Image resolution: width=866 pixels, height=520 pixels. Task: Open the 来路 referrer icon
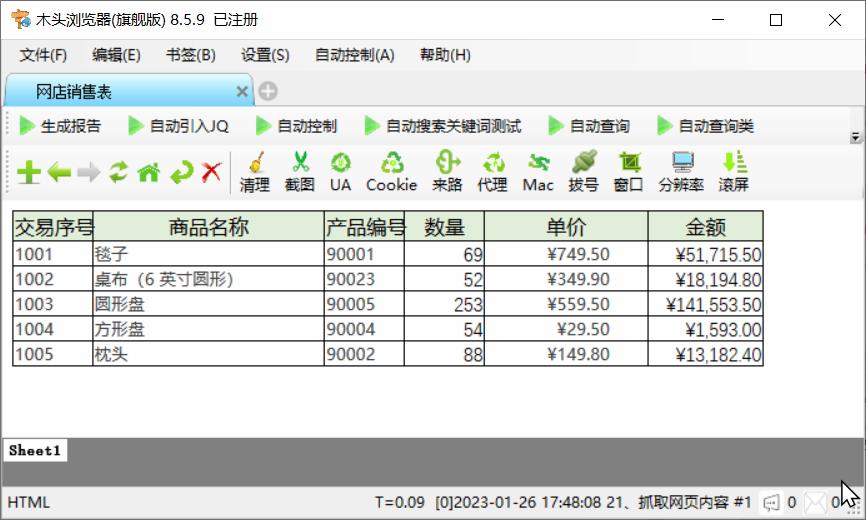click(x=447, y=172)
